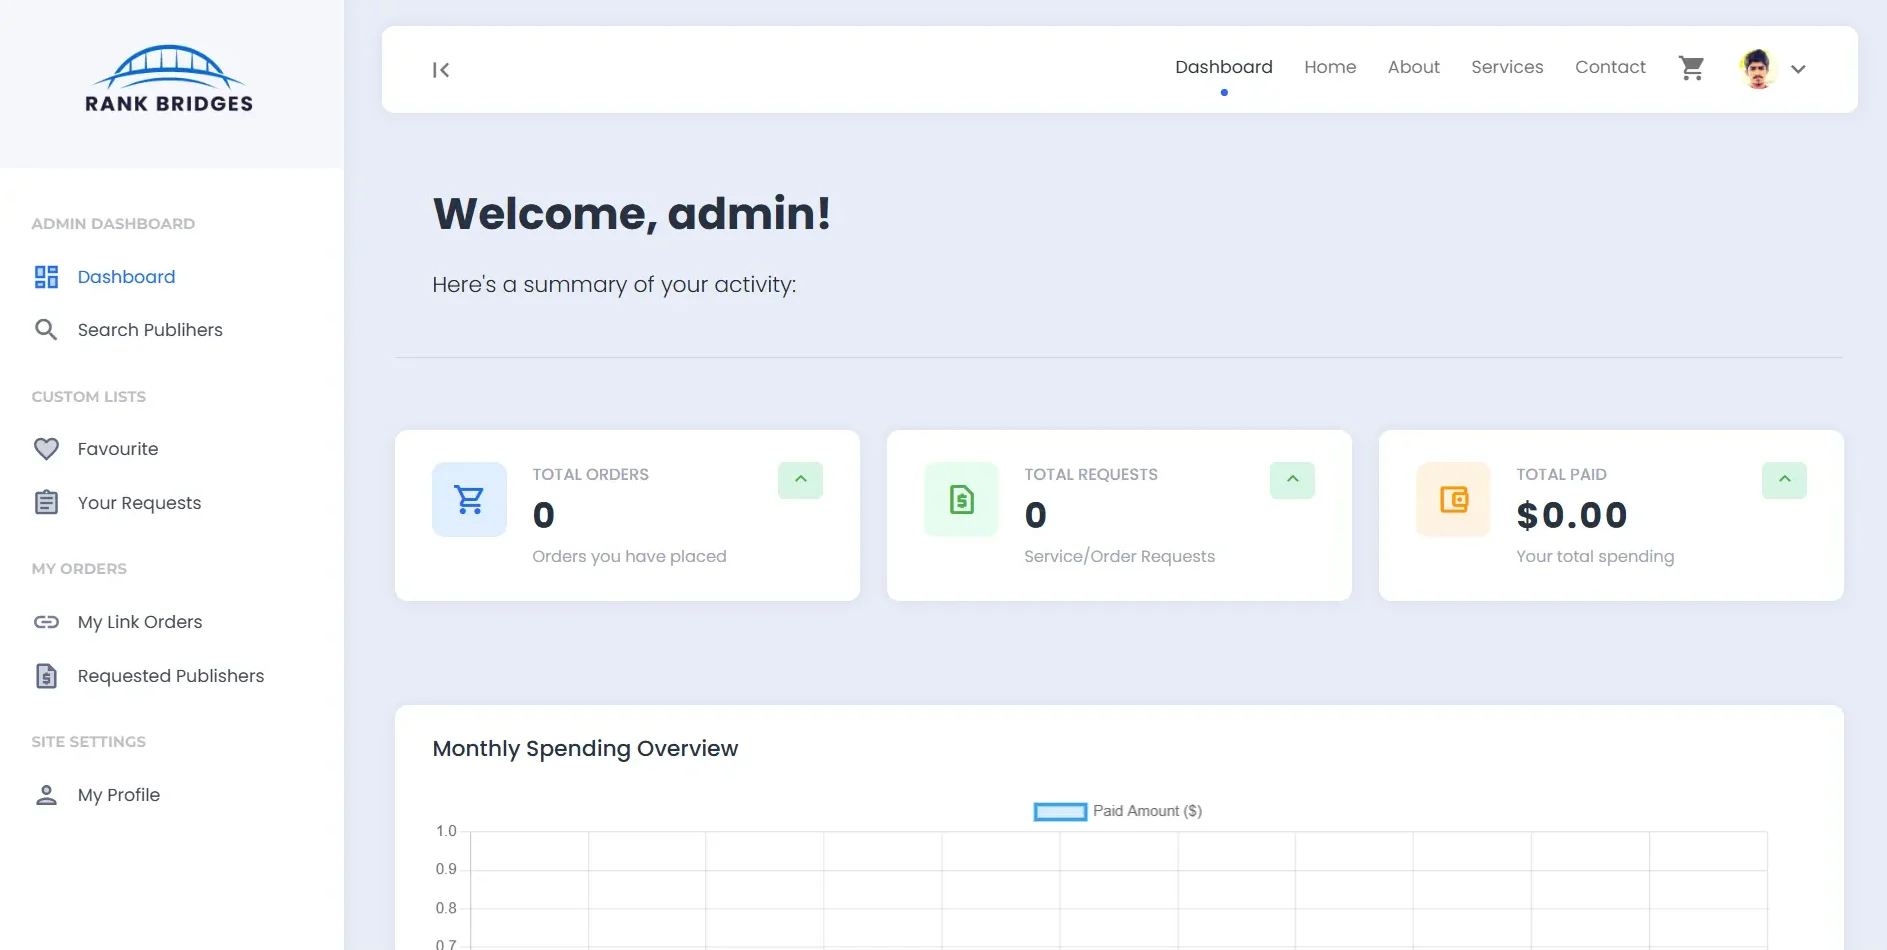Click the Your Requests clipboard icon

pyautogui.click(x=46, y=502)
